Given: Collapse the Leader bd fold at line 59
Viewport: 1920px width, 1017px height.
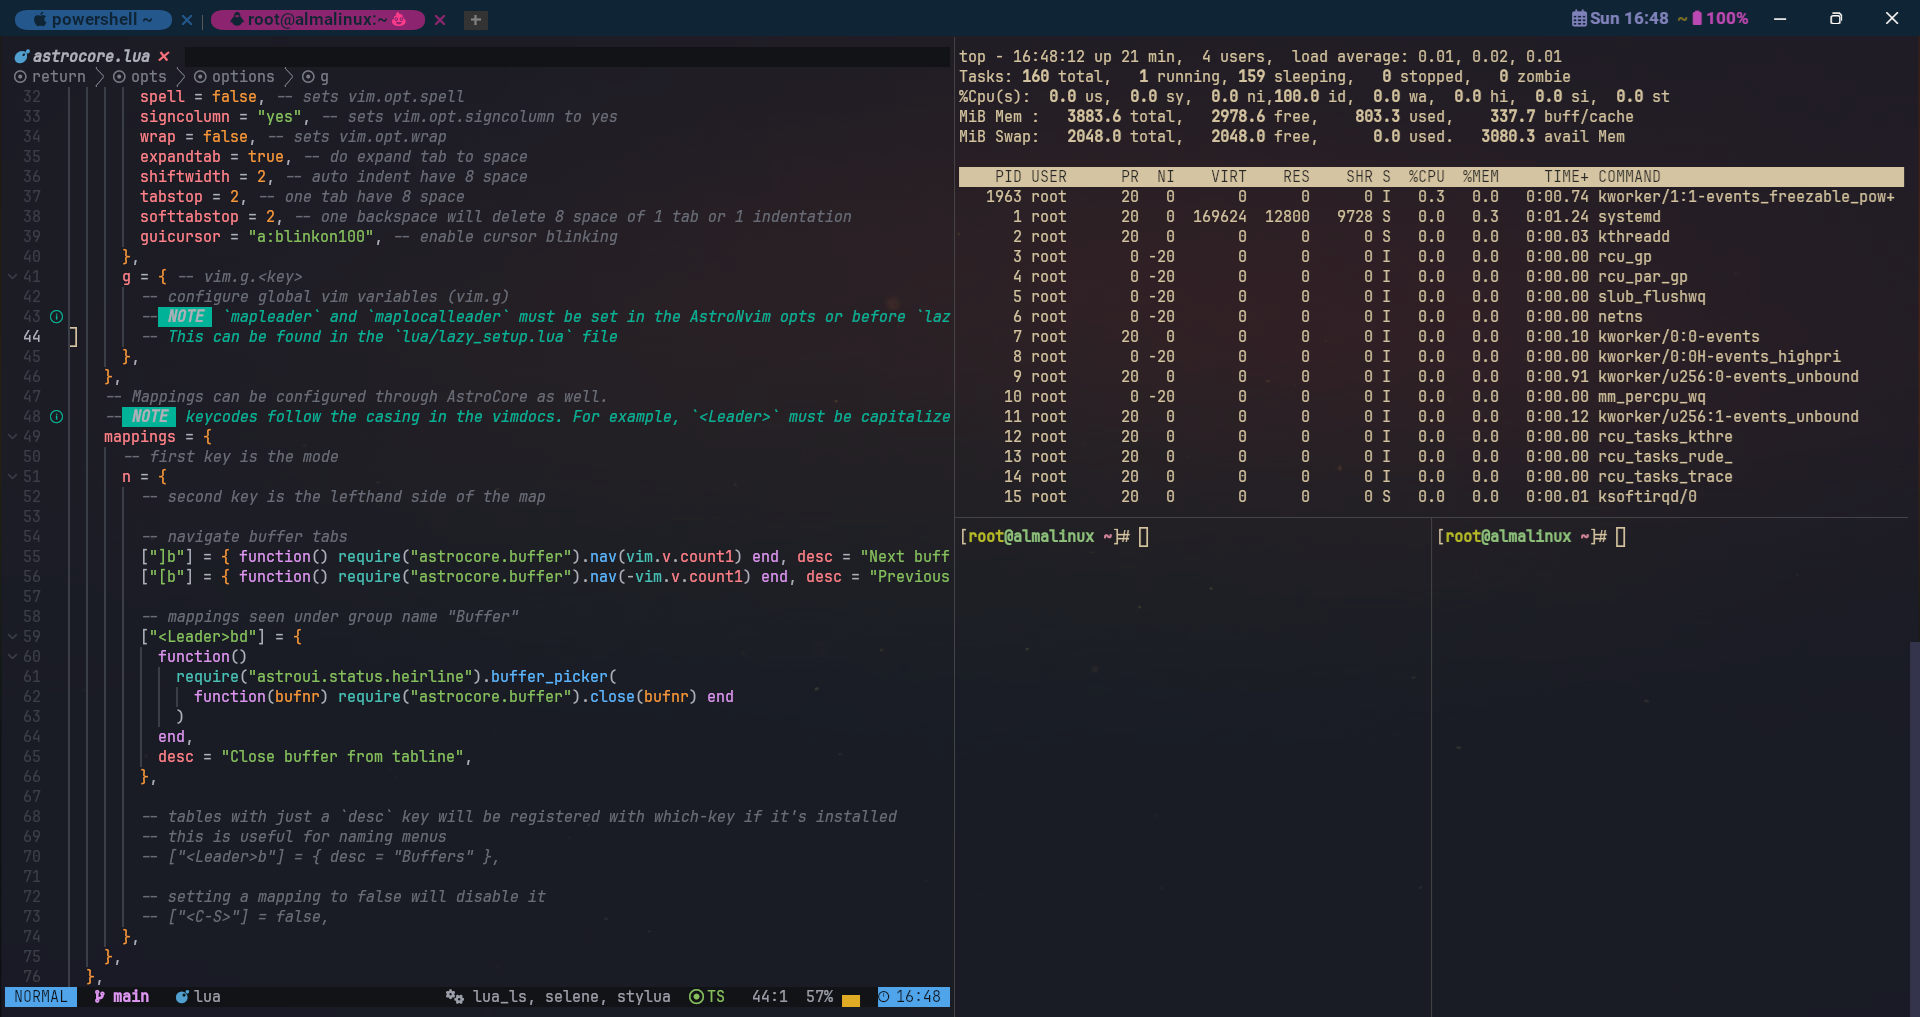Looking at the screenshot, I should click(12, 636).
